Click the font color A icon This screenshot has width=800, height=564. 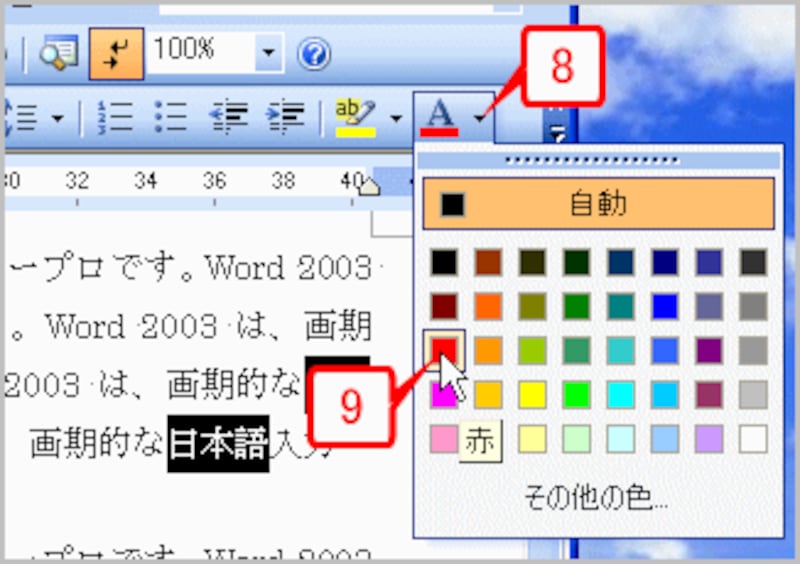tap(439, 118)
